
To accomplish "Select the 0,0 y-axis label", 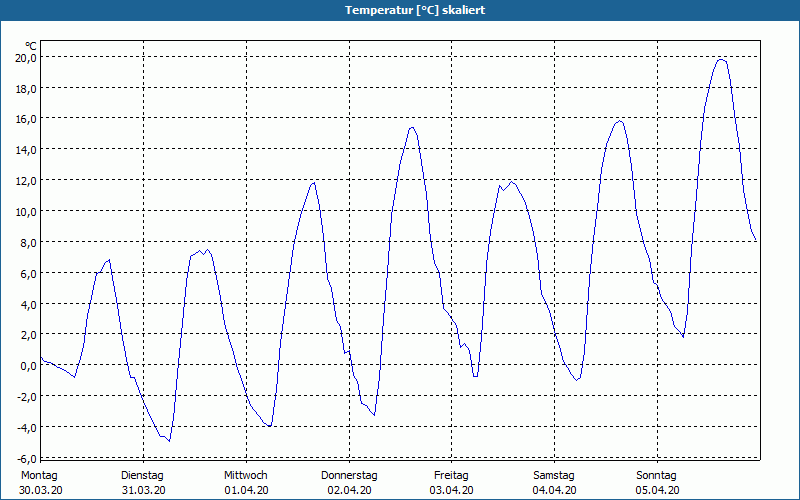I will [28, 366].
